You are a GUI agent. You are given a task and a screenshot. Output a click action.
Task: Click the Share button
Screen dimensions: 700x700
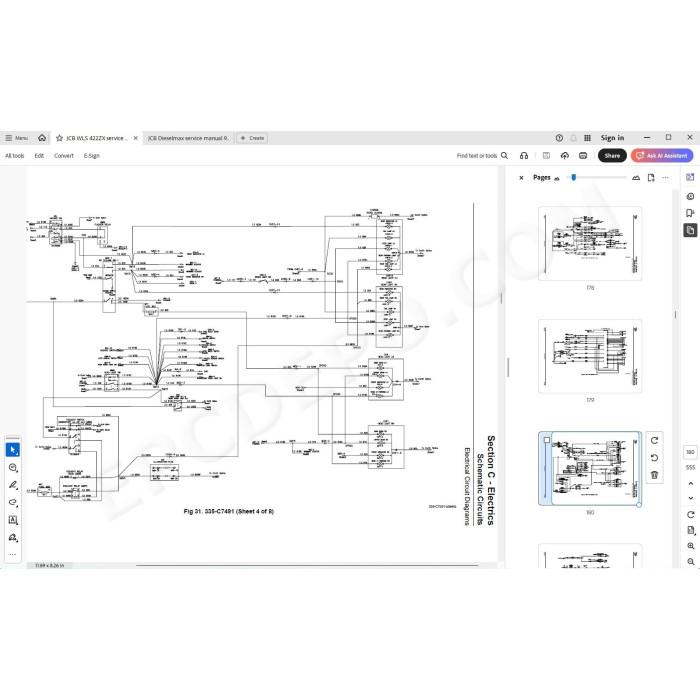[612, 155]
